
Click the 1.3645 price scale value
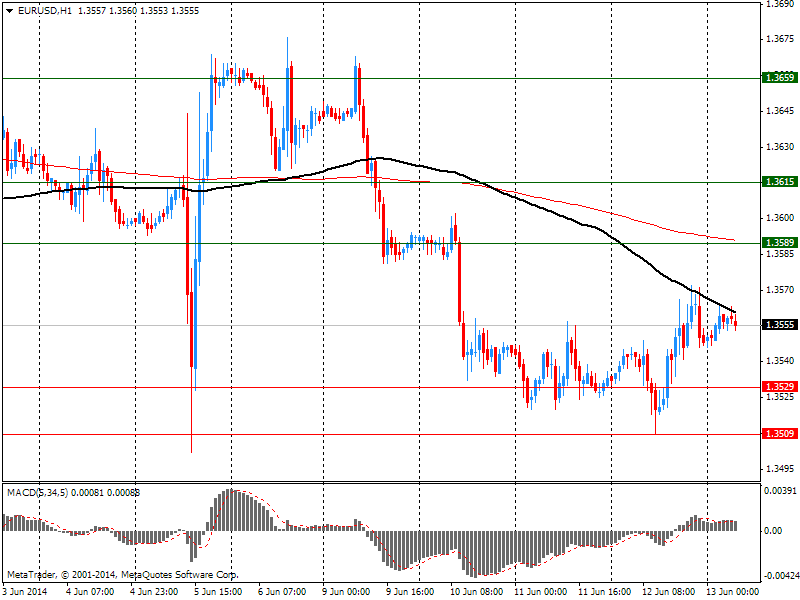click(x=781, y=111)
